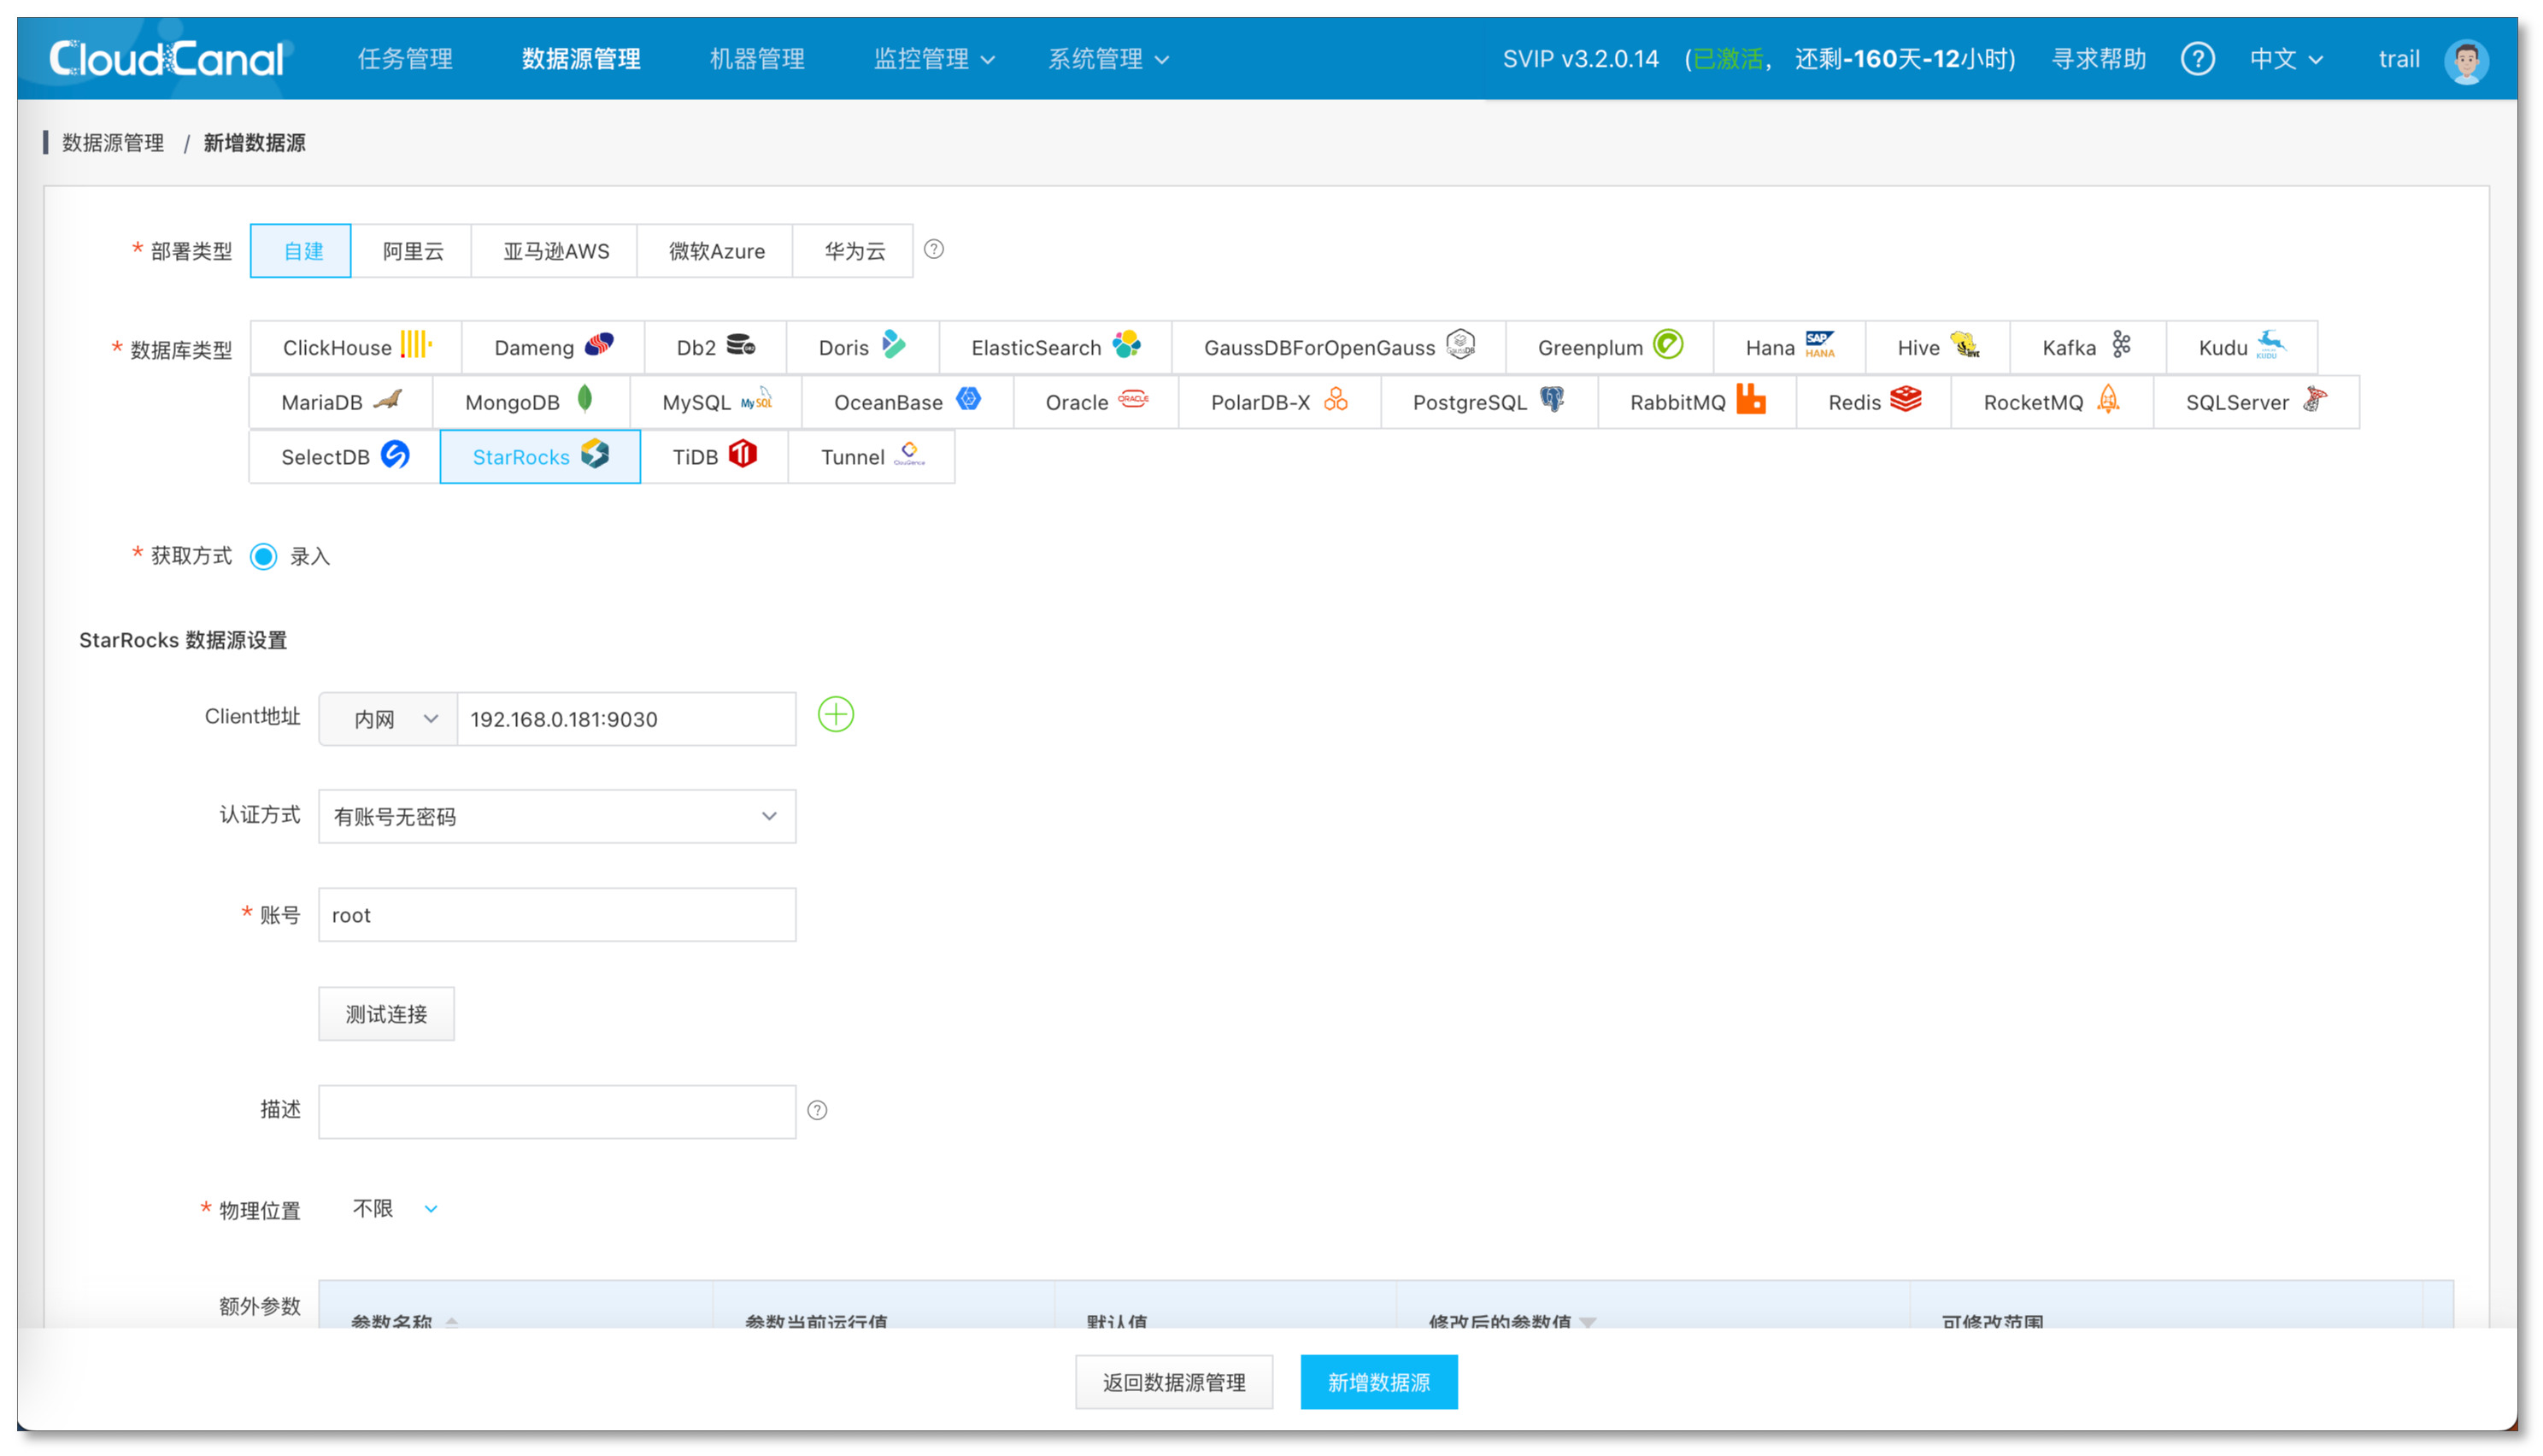Image resolution: width=2543 pixels, height=1456 pixels.
Task: Select MongoDB database type
Action: coord(531,402)
